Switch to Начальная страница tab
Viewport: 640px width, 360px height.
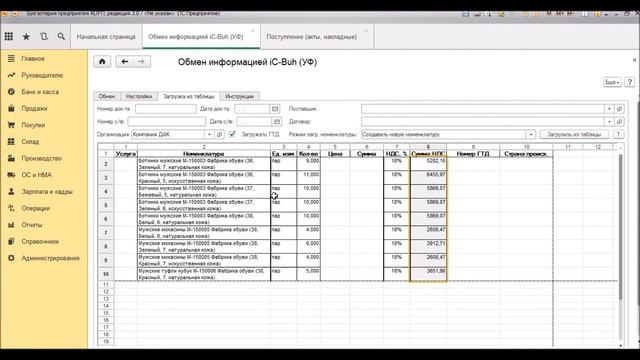coord(106,37)
